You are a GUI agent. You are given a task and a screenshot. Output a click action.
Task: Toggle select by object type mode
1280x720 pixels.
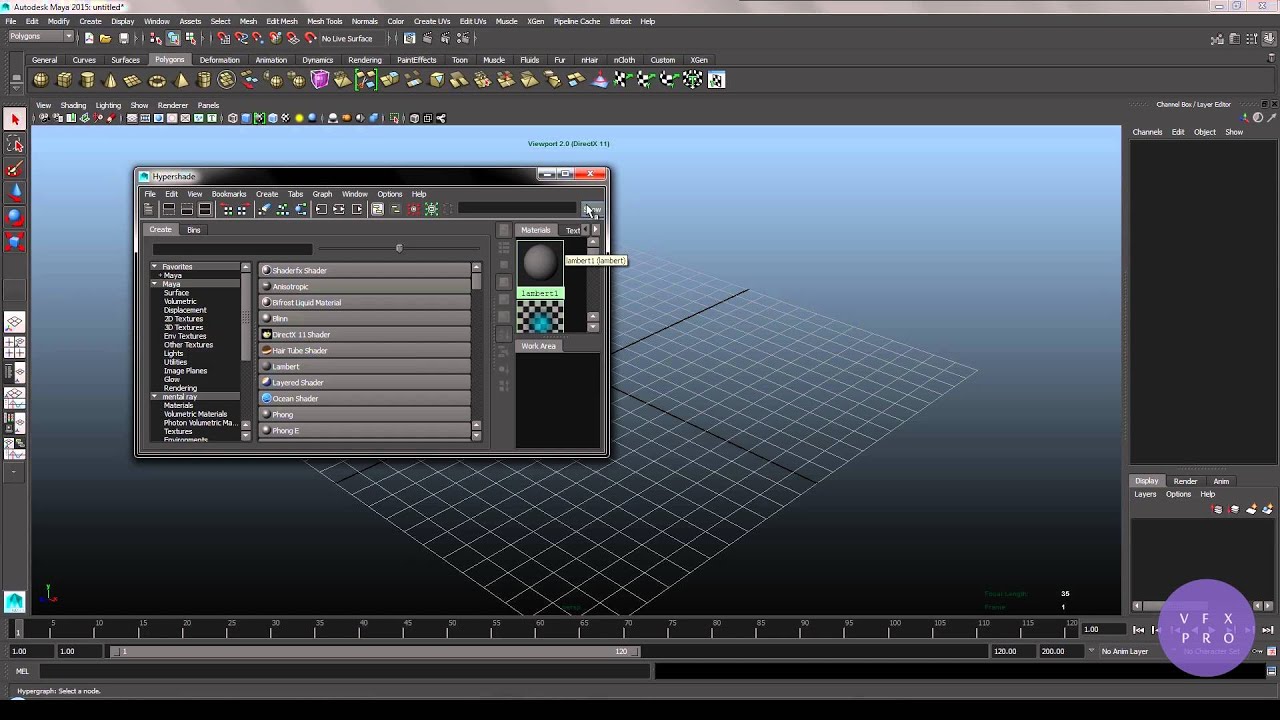click(x=173, y=38)
